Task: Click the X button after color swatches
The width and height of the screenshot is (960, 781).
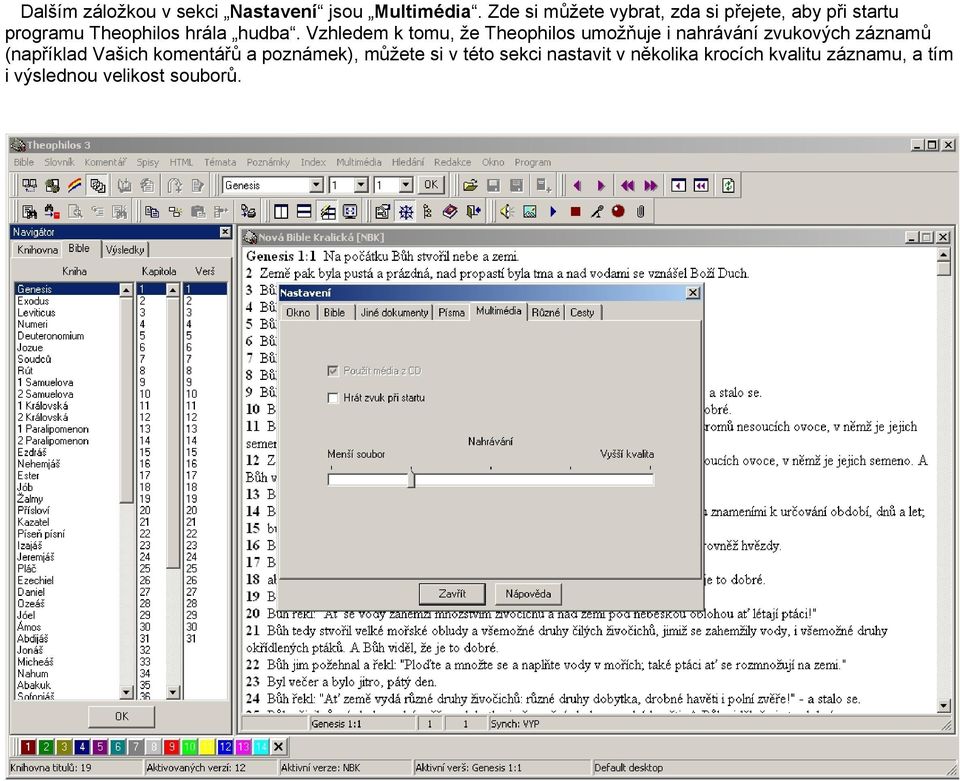Action: [x=279, y=746]
